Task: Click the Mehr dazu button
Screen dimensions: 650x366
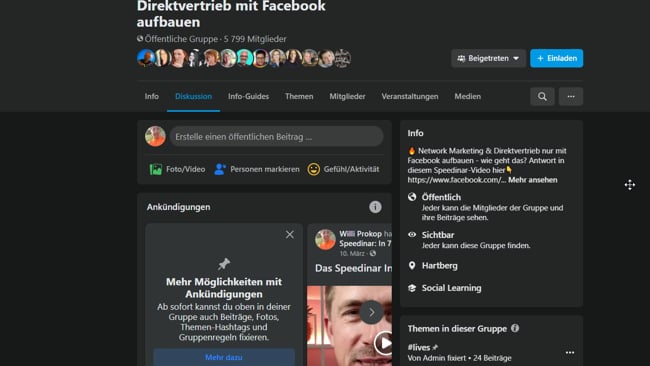Action: point(224,357)
